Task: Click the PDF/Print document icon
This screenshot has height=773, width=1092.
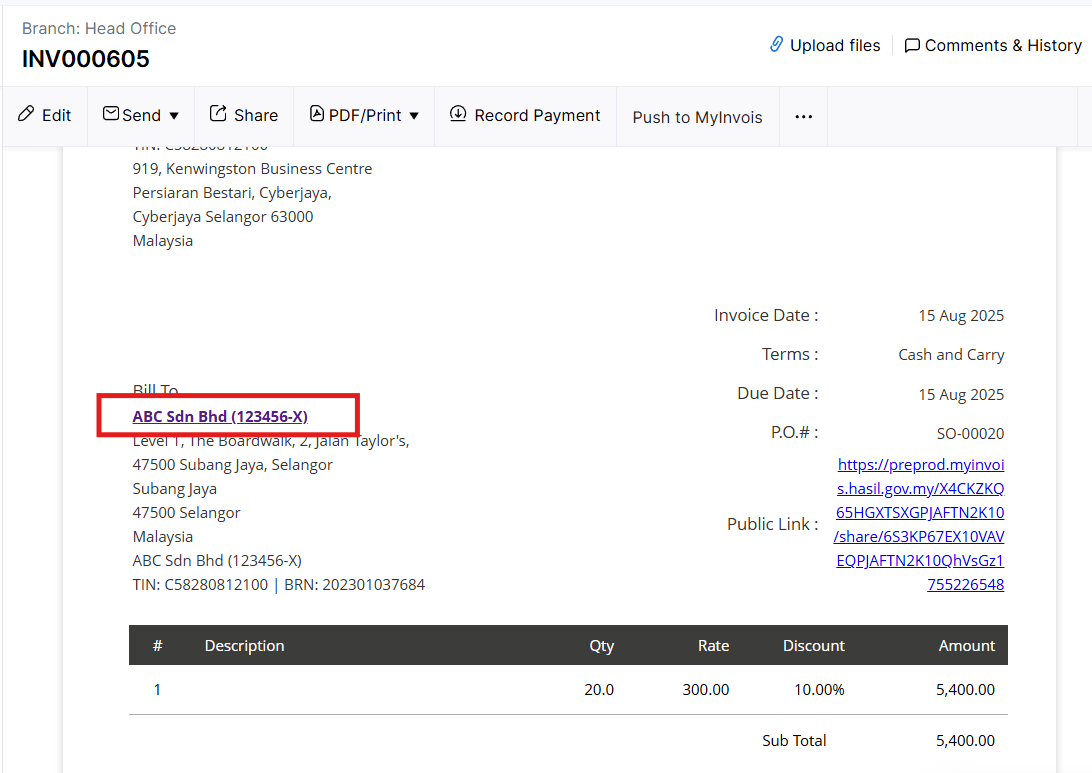Action: coord(317,114)
